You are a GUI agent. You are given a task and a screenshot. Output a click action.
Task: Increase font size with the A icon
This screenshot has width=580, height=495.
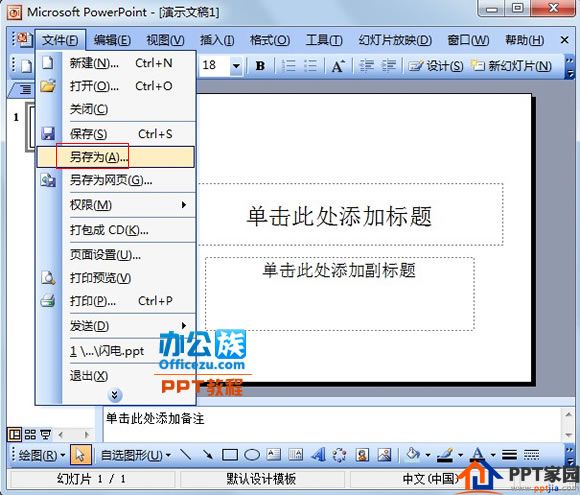(338, 66)
